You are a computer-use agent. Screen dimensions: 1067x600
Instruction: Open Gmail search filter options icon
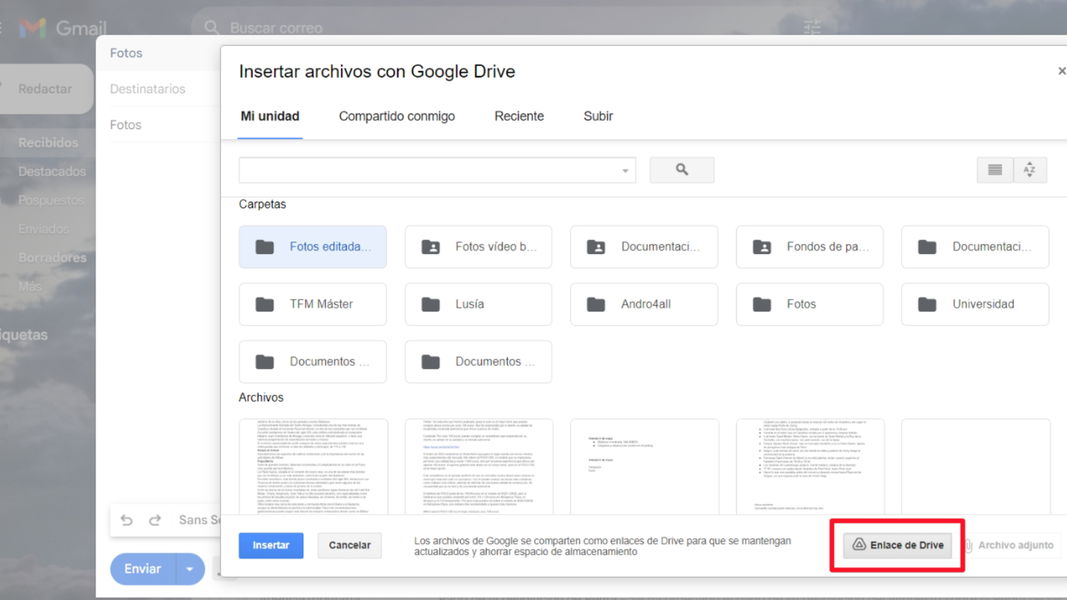coord(812,28)
